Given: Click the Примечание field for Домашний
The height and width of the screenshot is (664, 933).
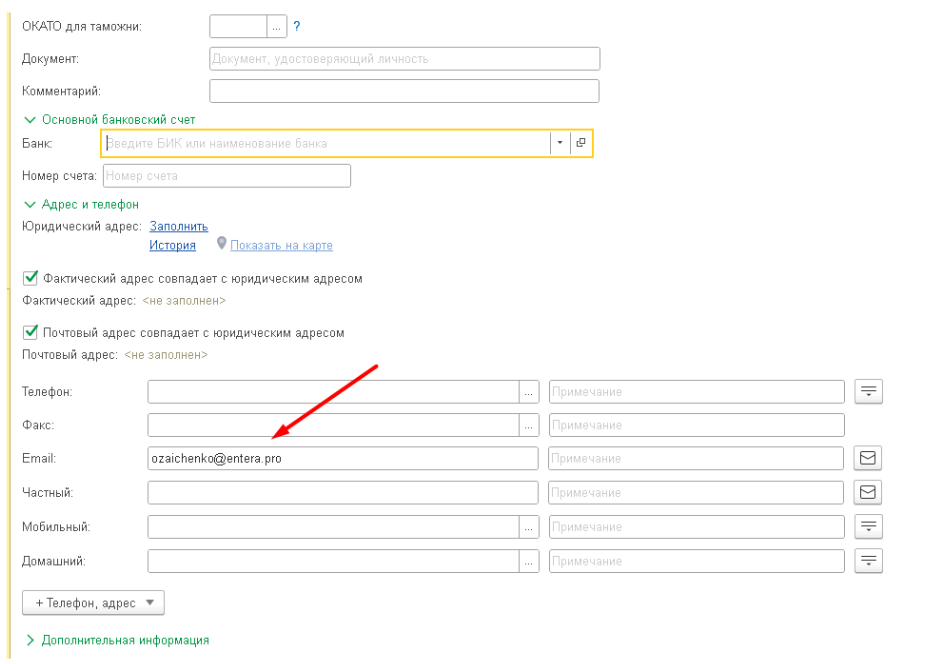Looking at the screenshot, I should (697, 561).
